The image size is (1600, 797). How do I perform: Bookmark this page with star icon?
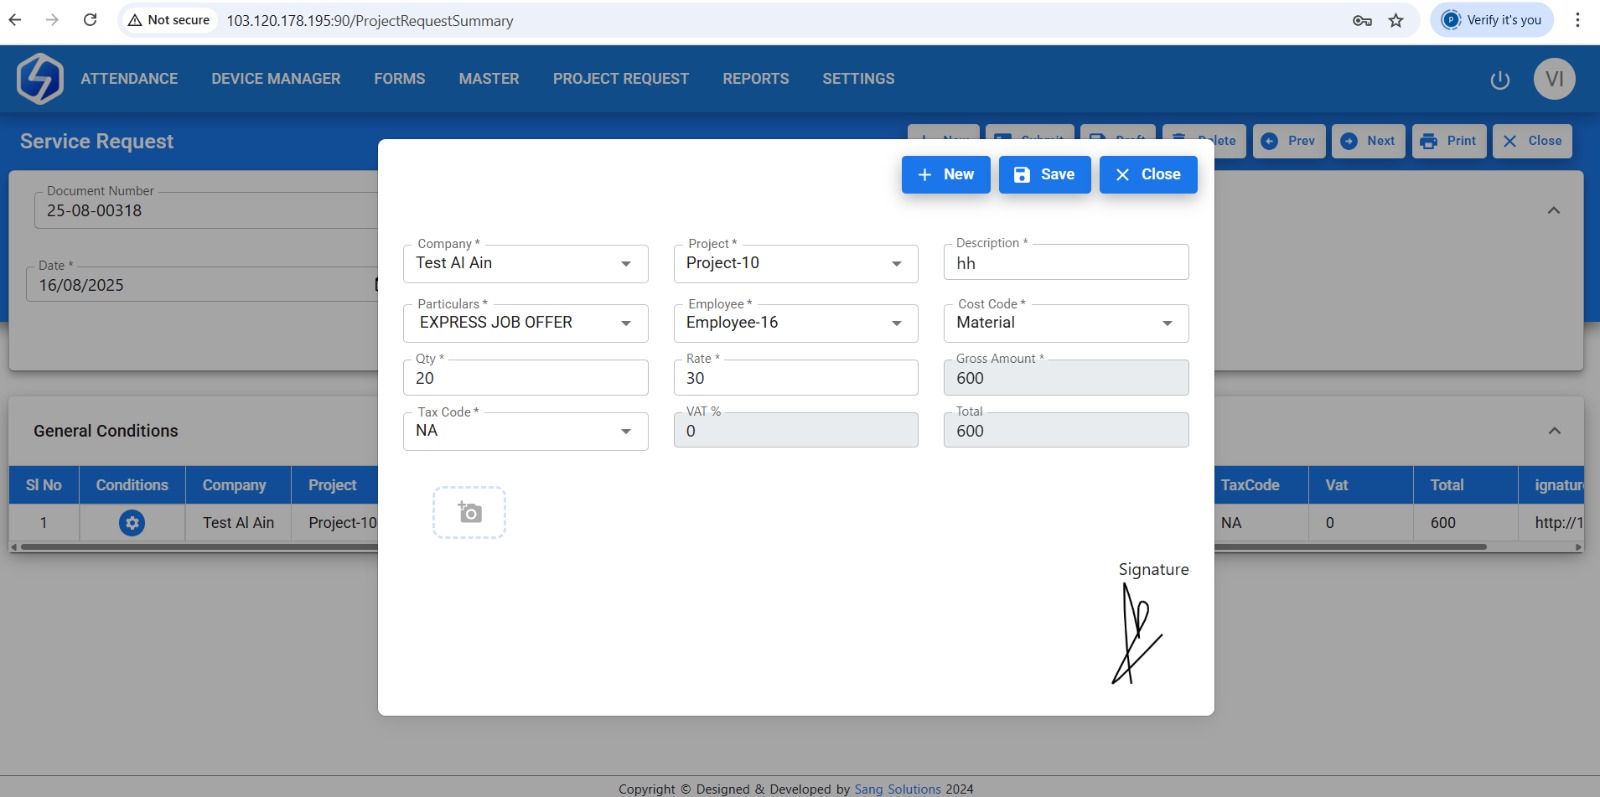pos(1396,20)
